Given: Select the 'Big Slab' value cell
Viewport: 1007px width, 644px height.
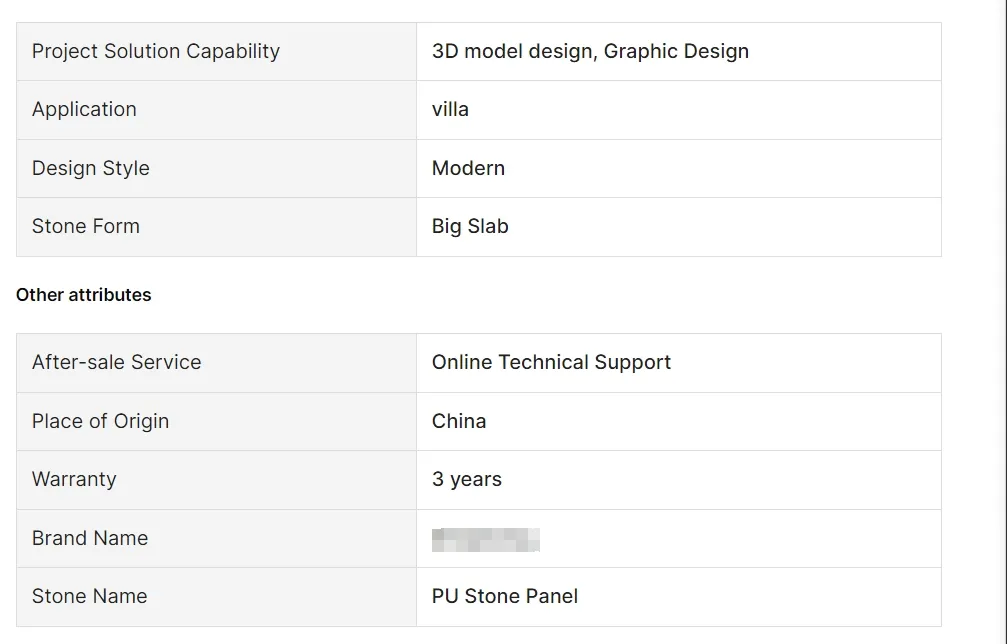Looking at the screenshot, I should [470, 226].
